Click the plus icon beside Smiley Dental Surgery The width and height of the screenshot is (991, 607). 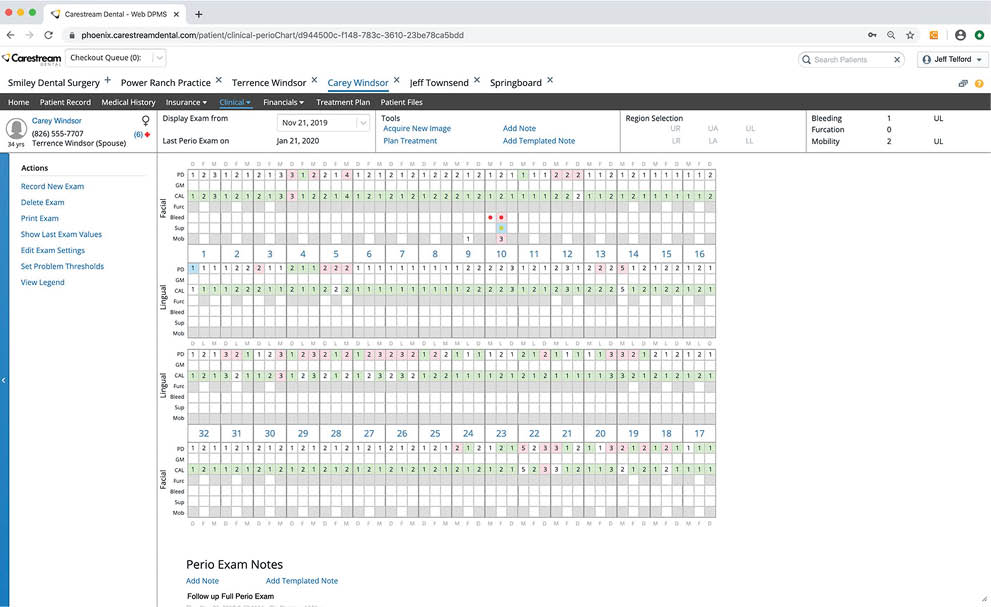(107, 81)
